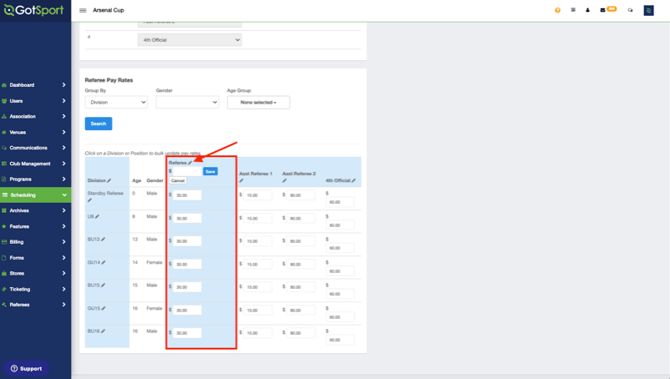Click the Referee bulk rate input field
Viewport: 670px width, 379px height.
188,171
